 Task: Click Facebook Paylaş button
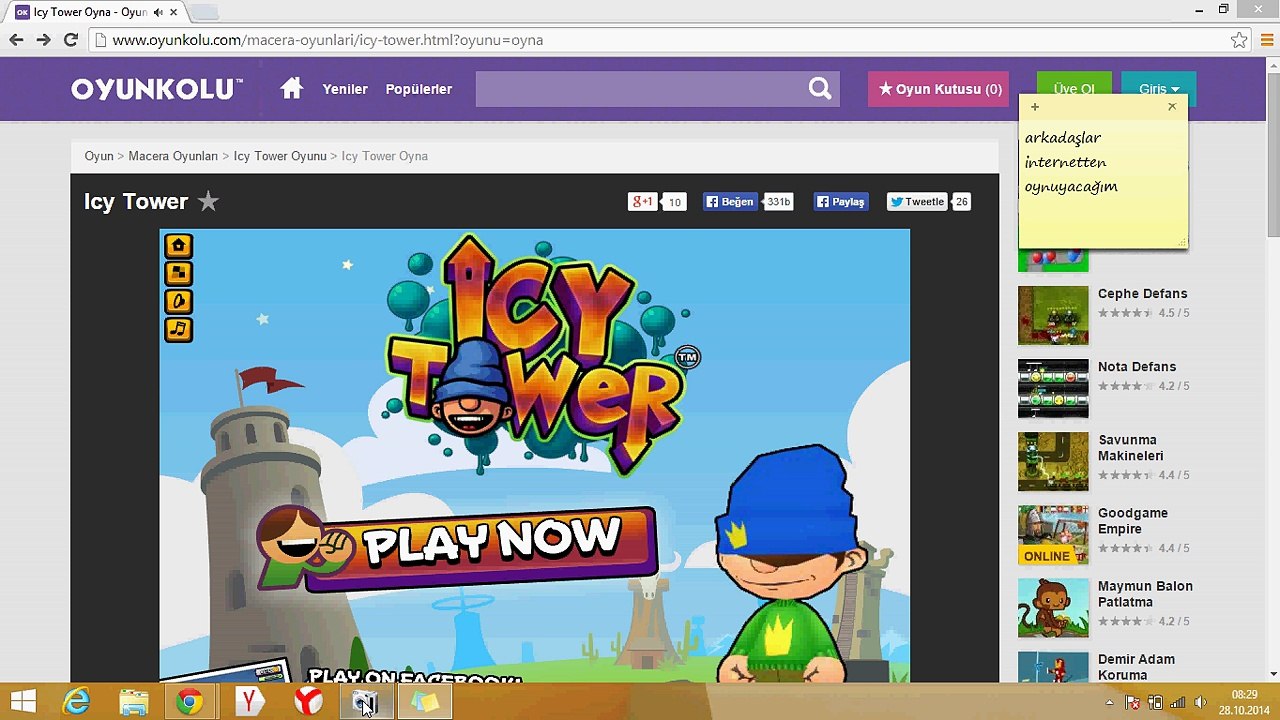click(x=840, y=202)
